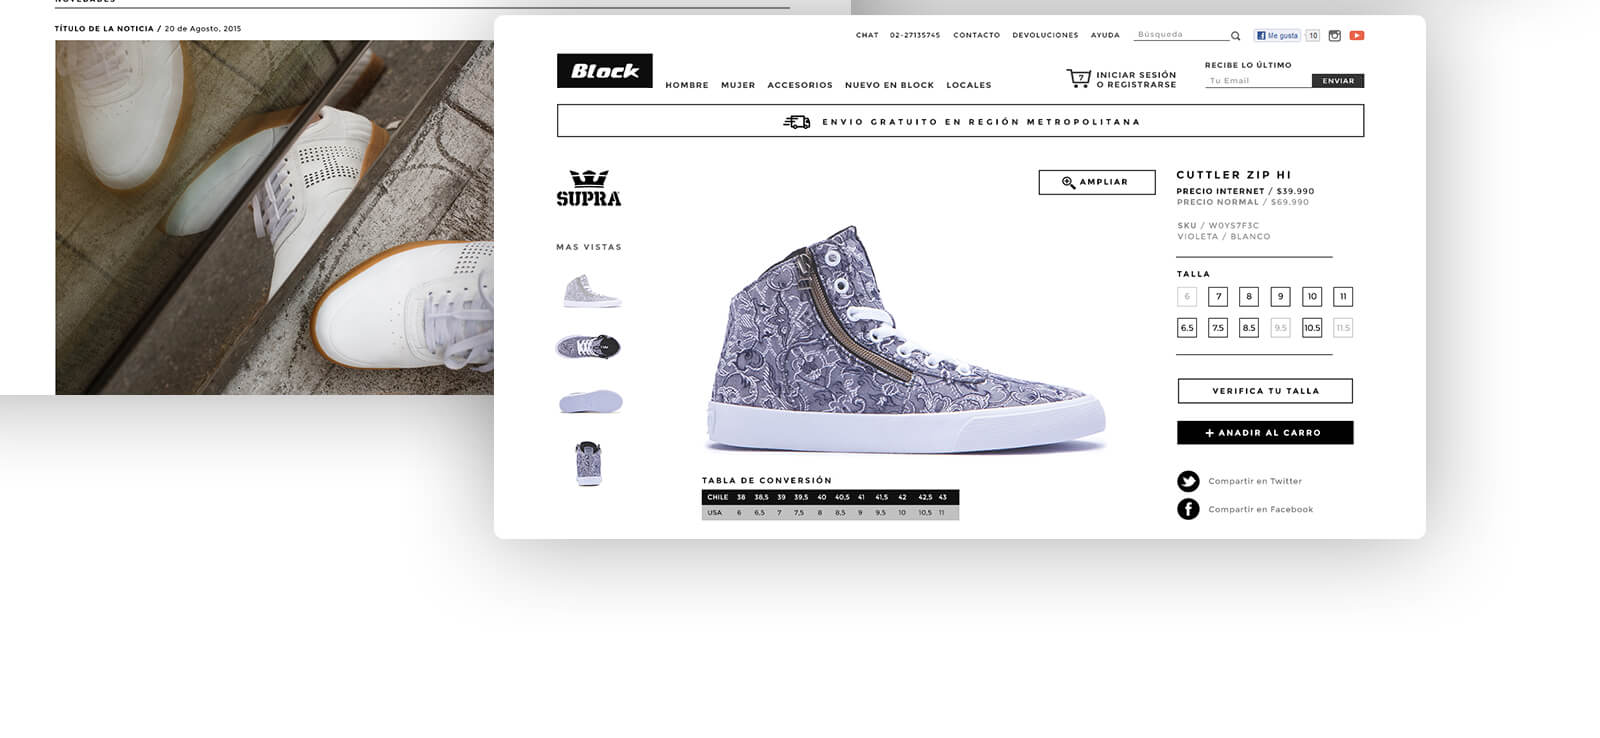The height and width of the screenshot is (738, 1600).
Task: Open the shopping cart icon
Action: [x=1079, y=78]
